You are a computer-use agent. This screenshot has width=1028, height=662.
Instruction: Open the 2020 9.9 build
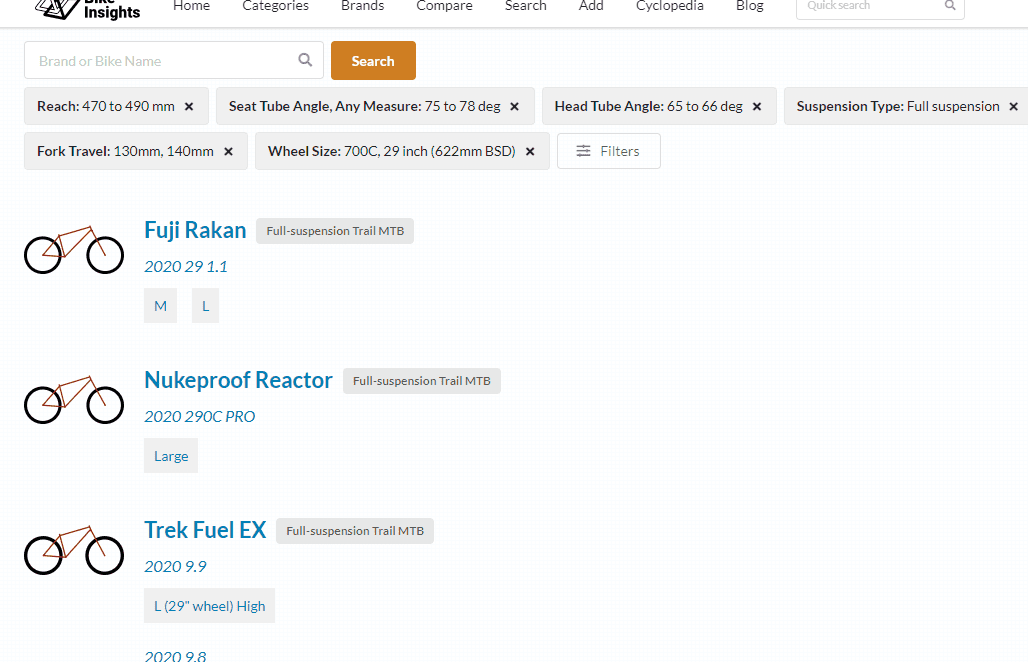(175, 567)
